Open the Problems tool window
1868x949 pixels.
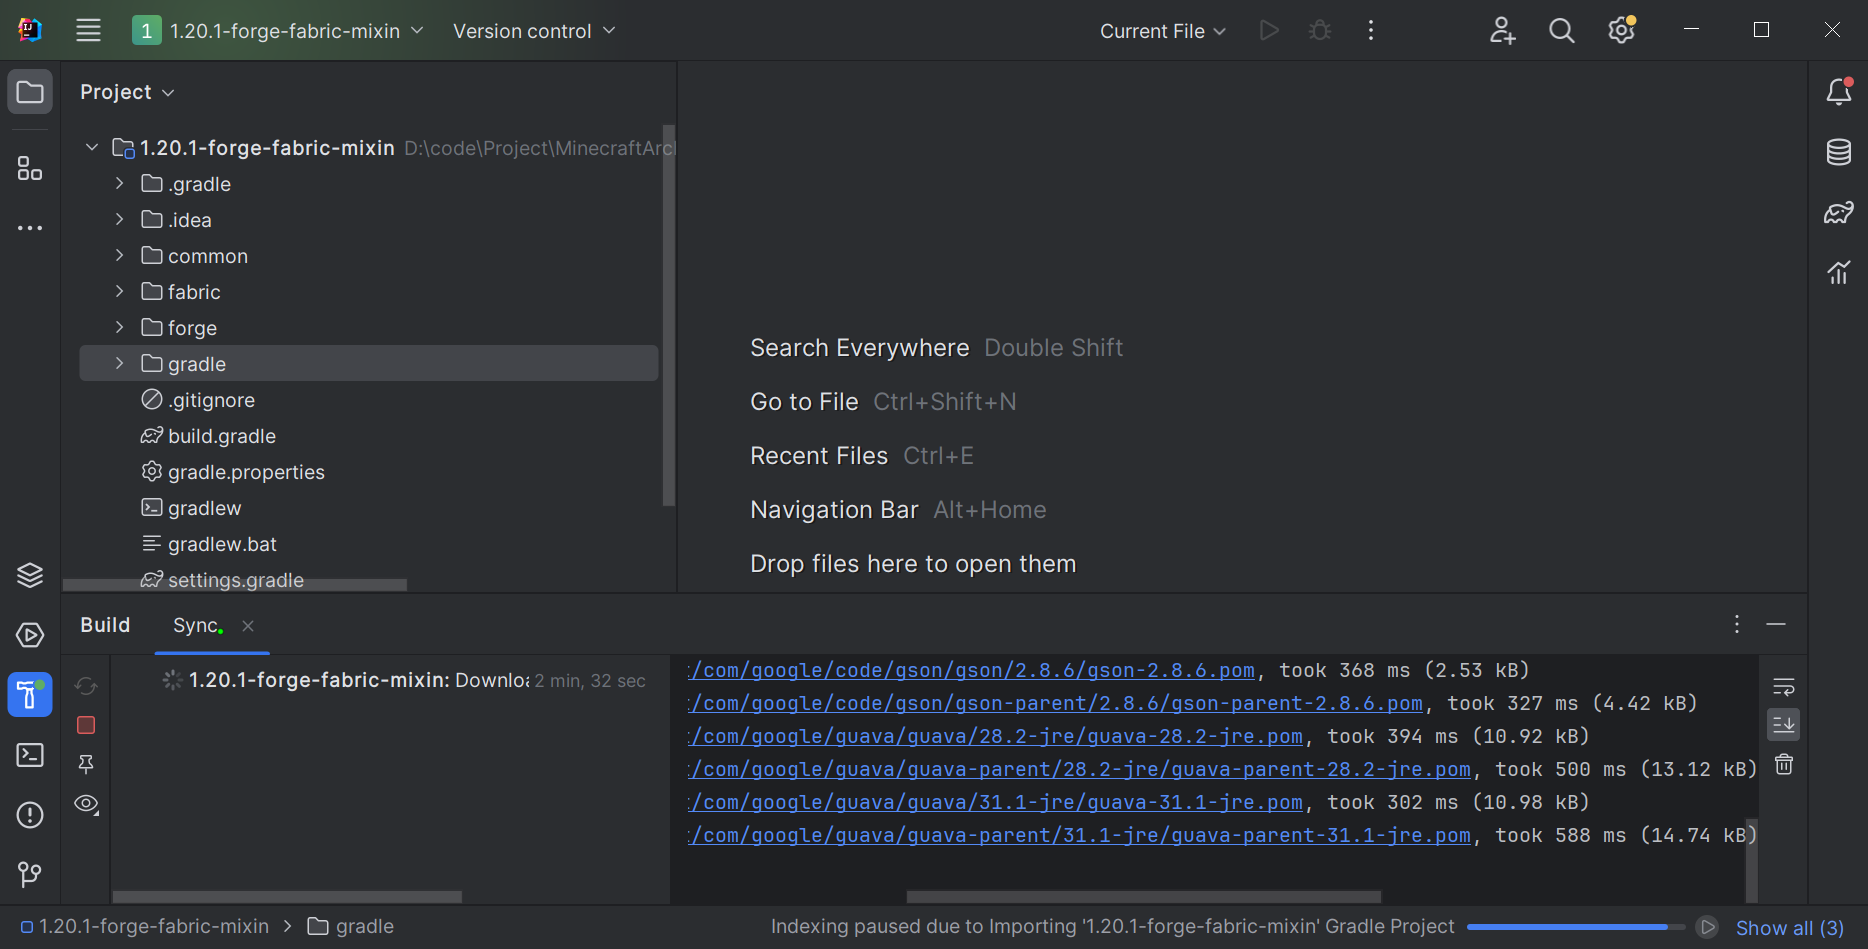[x=30, y=815]
